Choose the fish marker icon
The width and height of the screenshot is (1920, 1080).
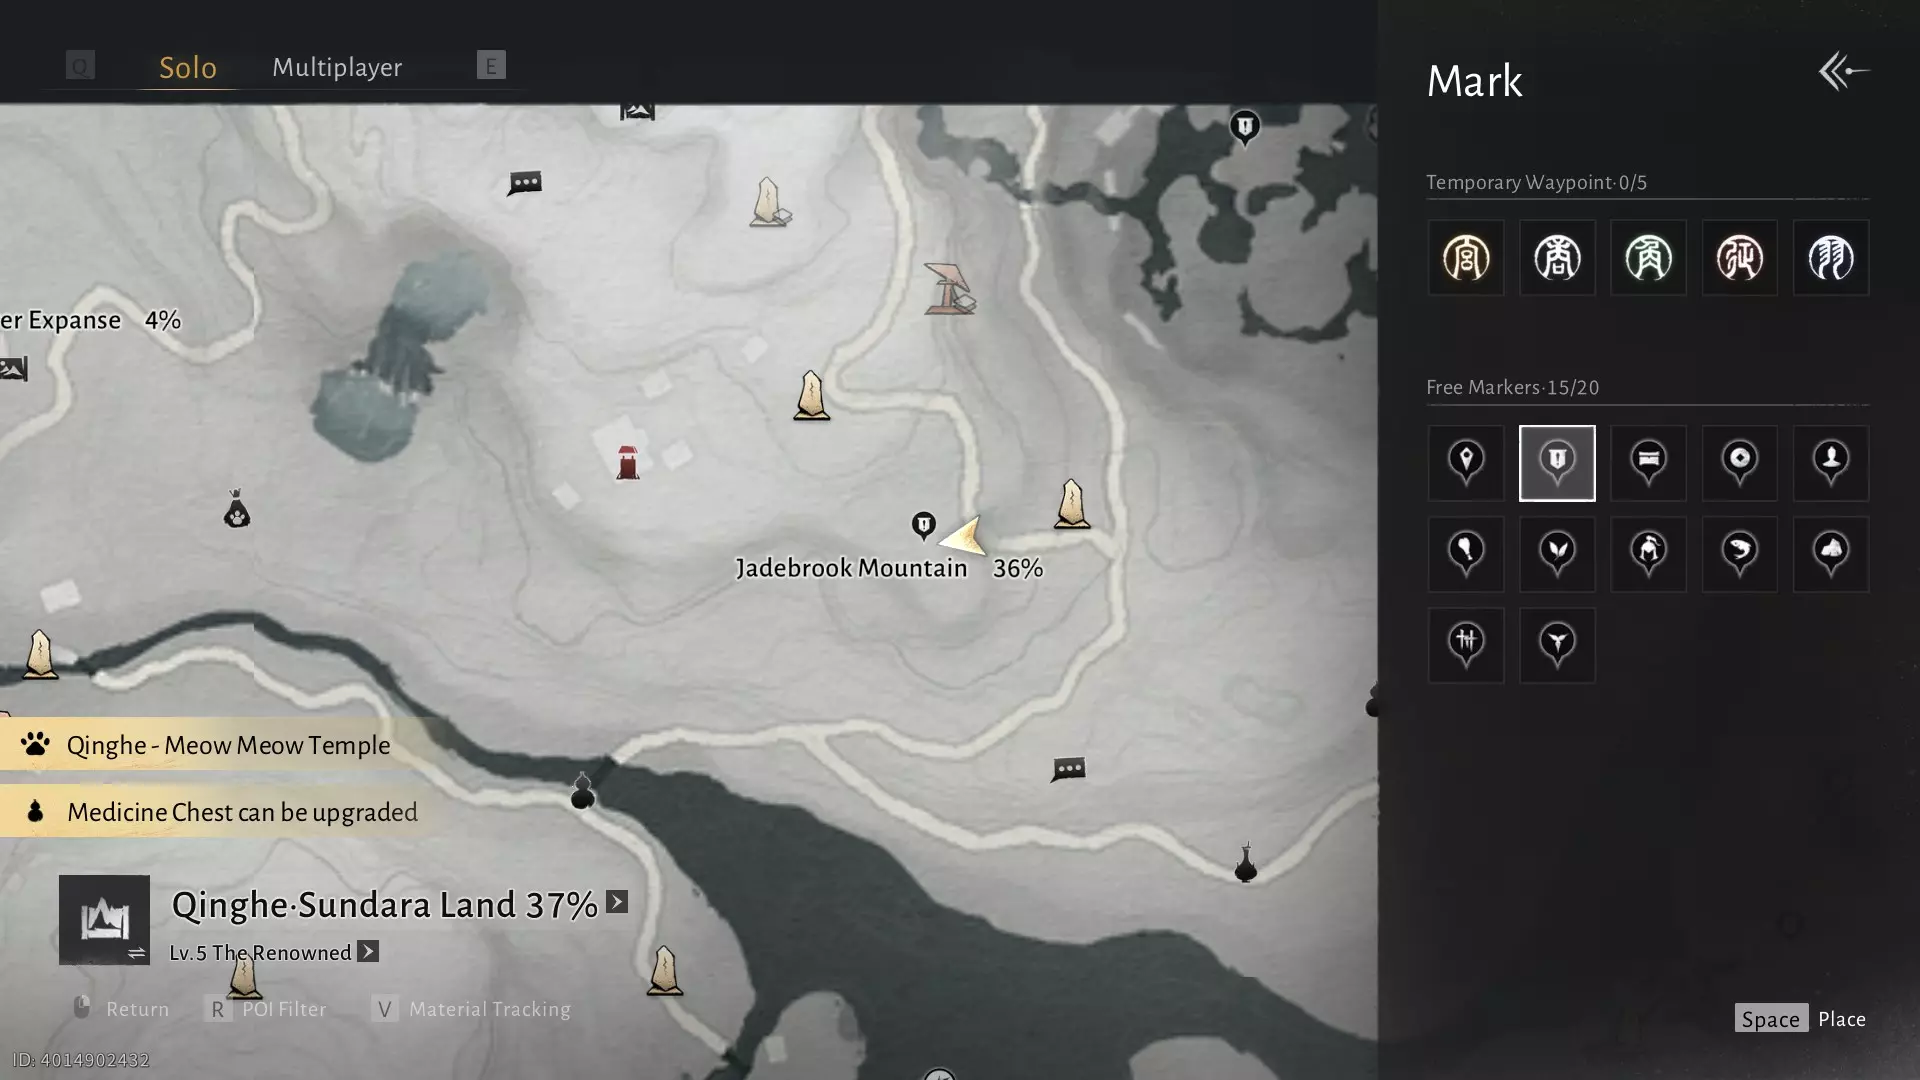[x=1740, y=554]
